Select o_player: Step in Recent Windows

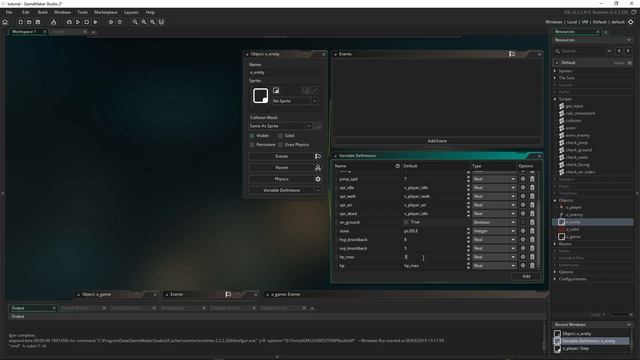click(576, 349)
